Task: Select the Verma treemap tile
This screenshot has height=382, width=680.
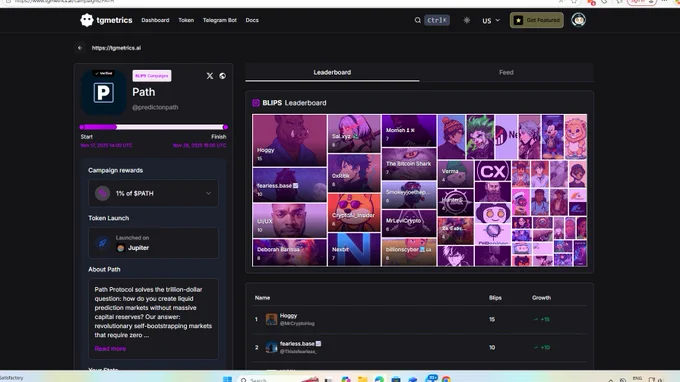Action: point(455,173)
